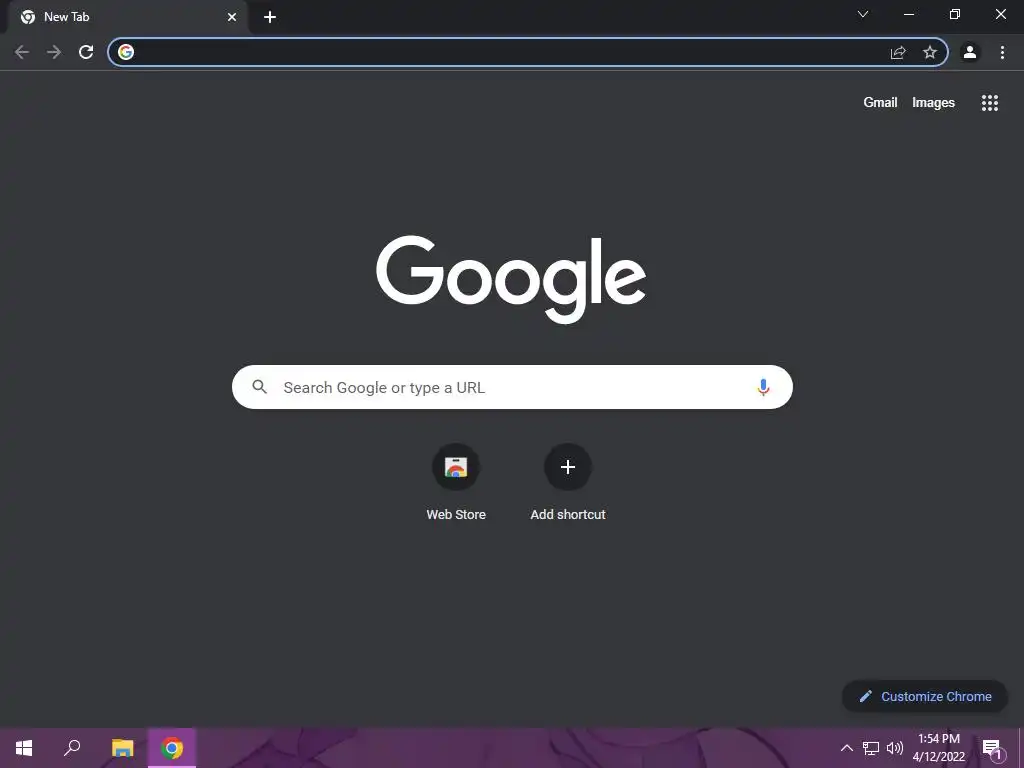This screenshot has width=1024, height=768.
Task: Share this page via the share icon
Action: [898, 52]
